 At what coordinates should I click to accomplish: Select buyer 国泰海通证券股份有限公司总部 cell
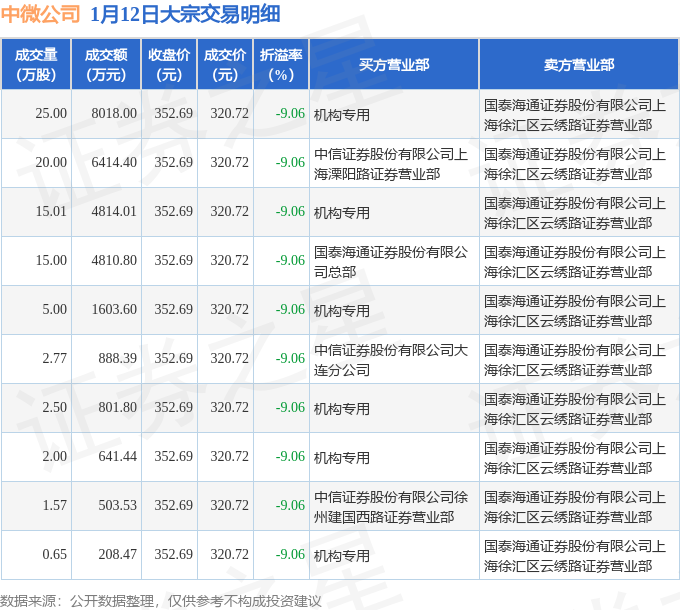tap(390, 261)
